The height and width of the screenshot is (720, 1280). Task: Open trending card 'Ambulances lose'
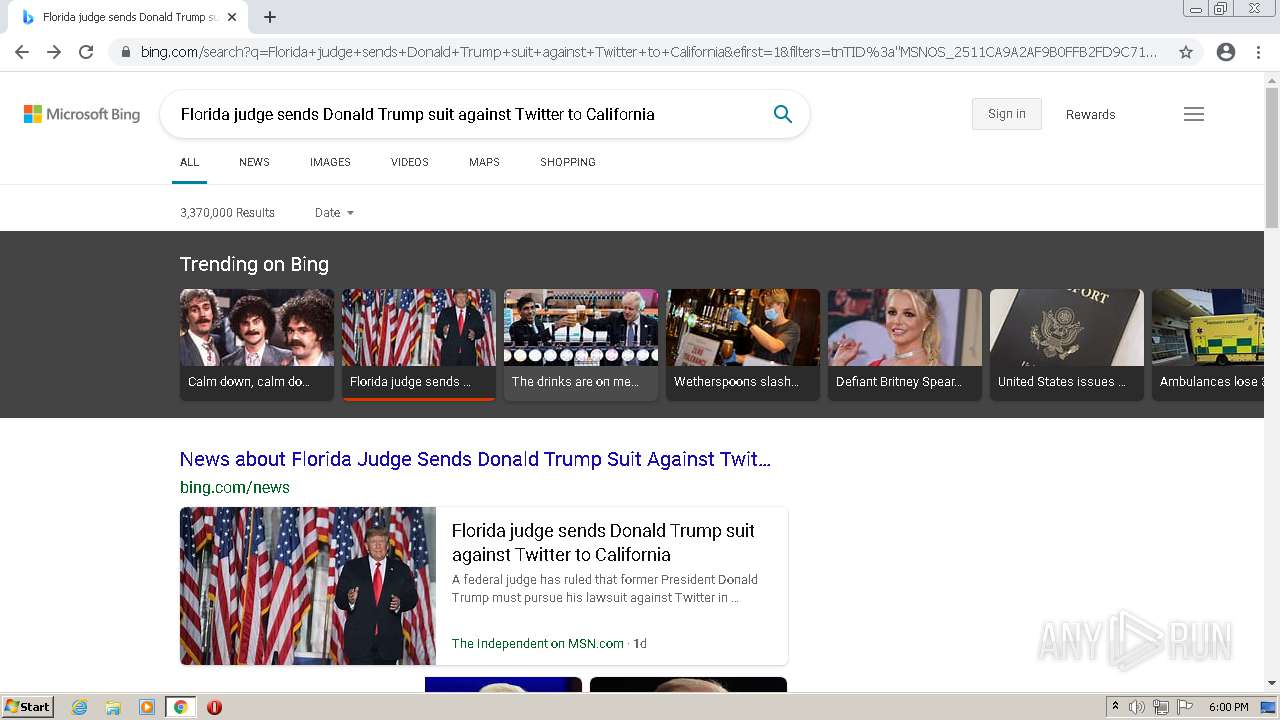[1208, 345]
